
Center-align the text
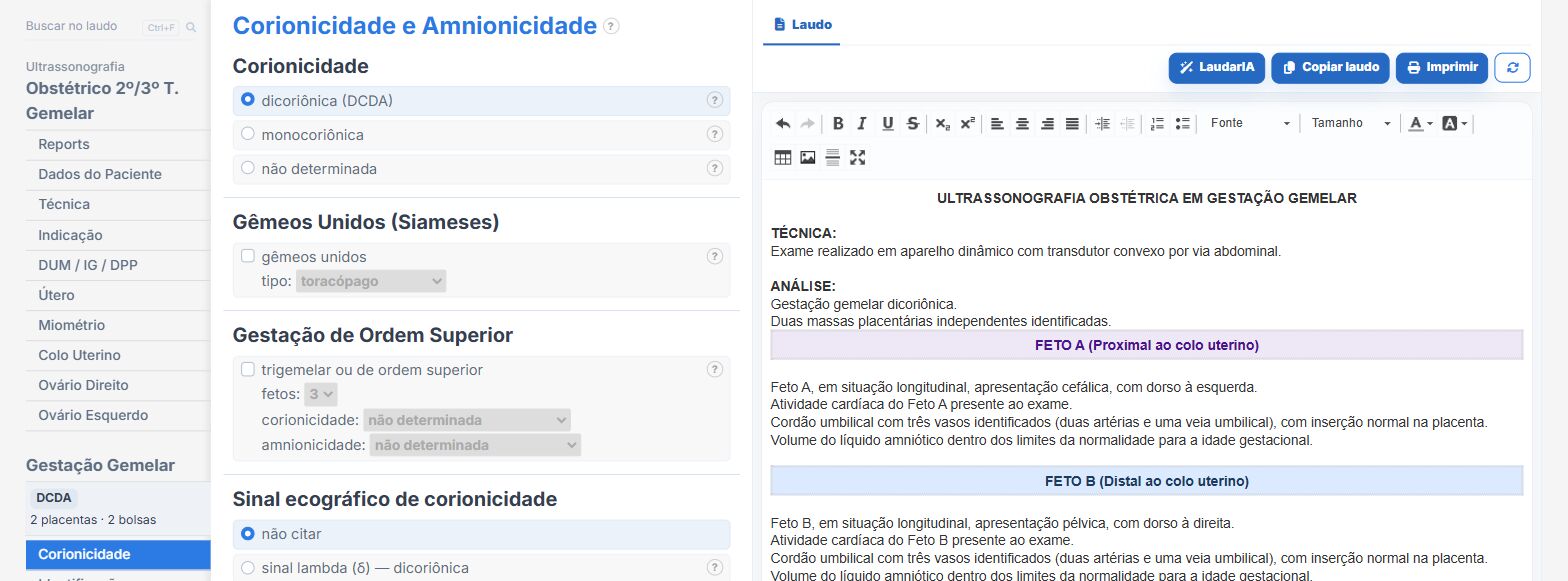(1022, 123)
